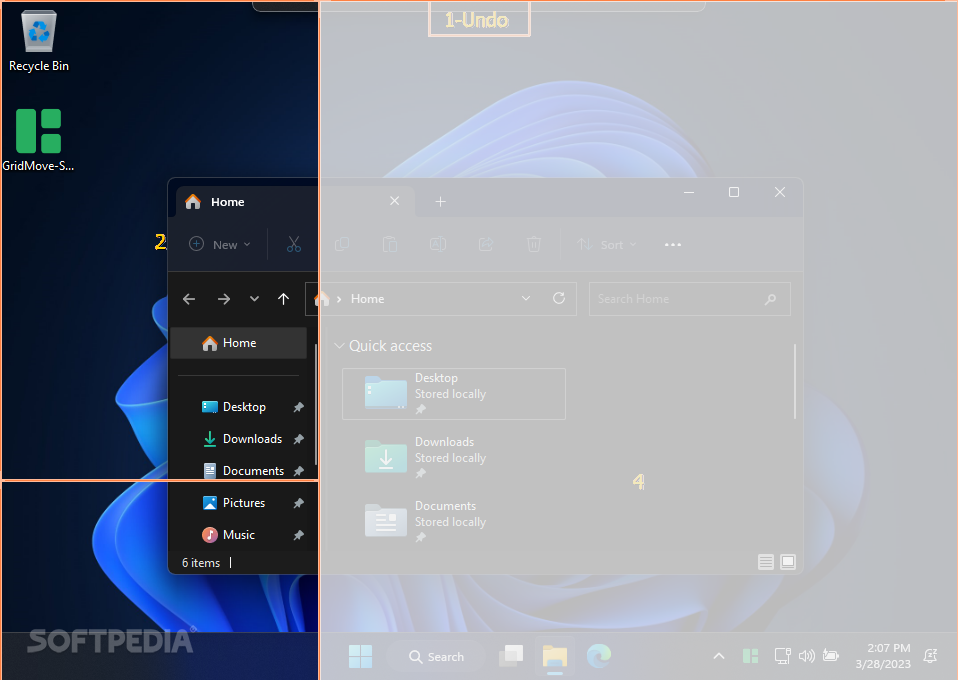Viewport: 958px width, 680px height.
Task: Open the New dropdown menu
Action: pyautogui.click(x=220, y=244)
